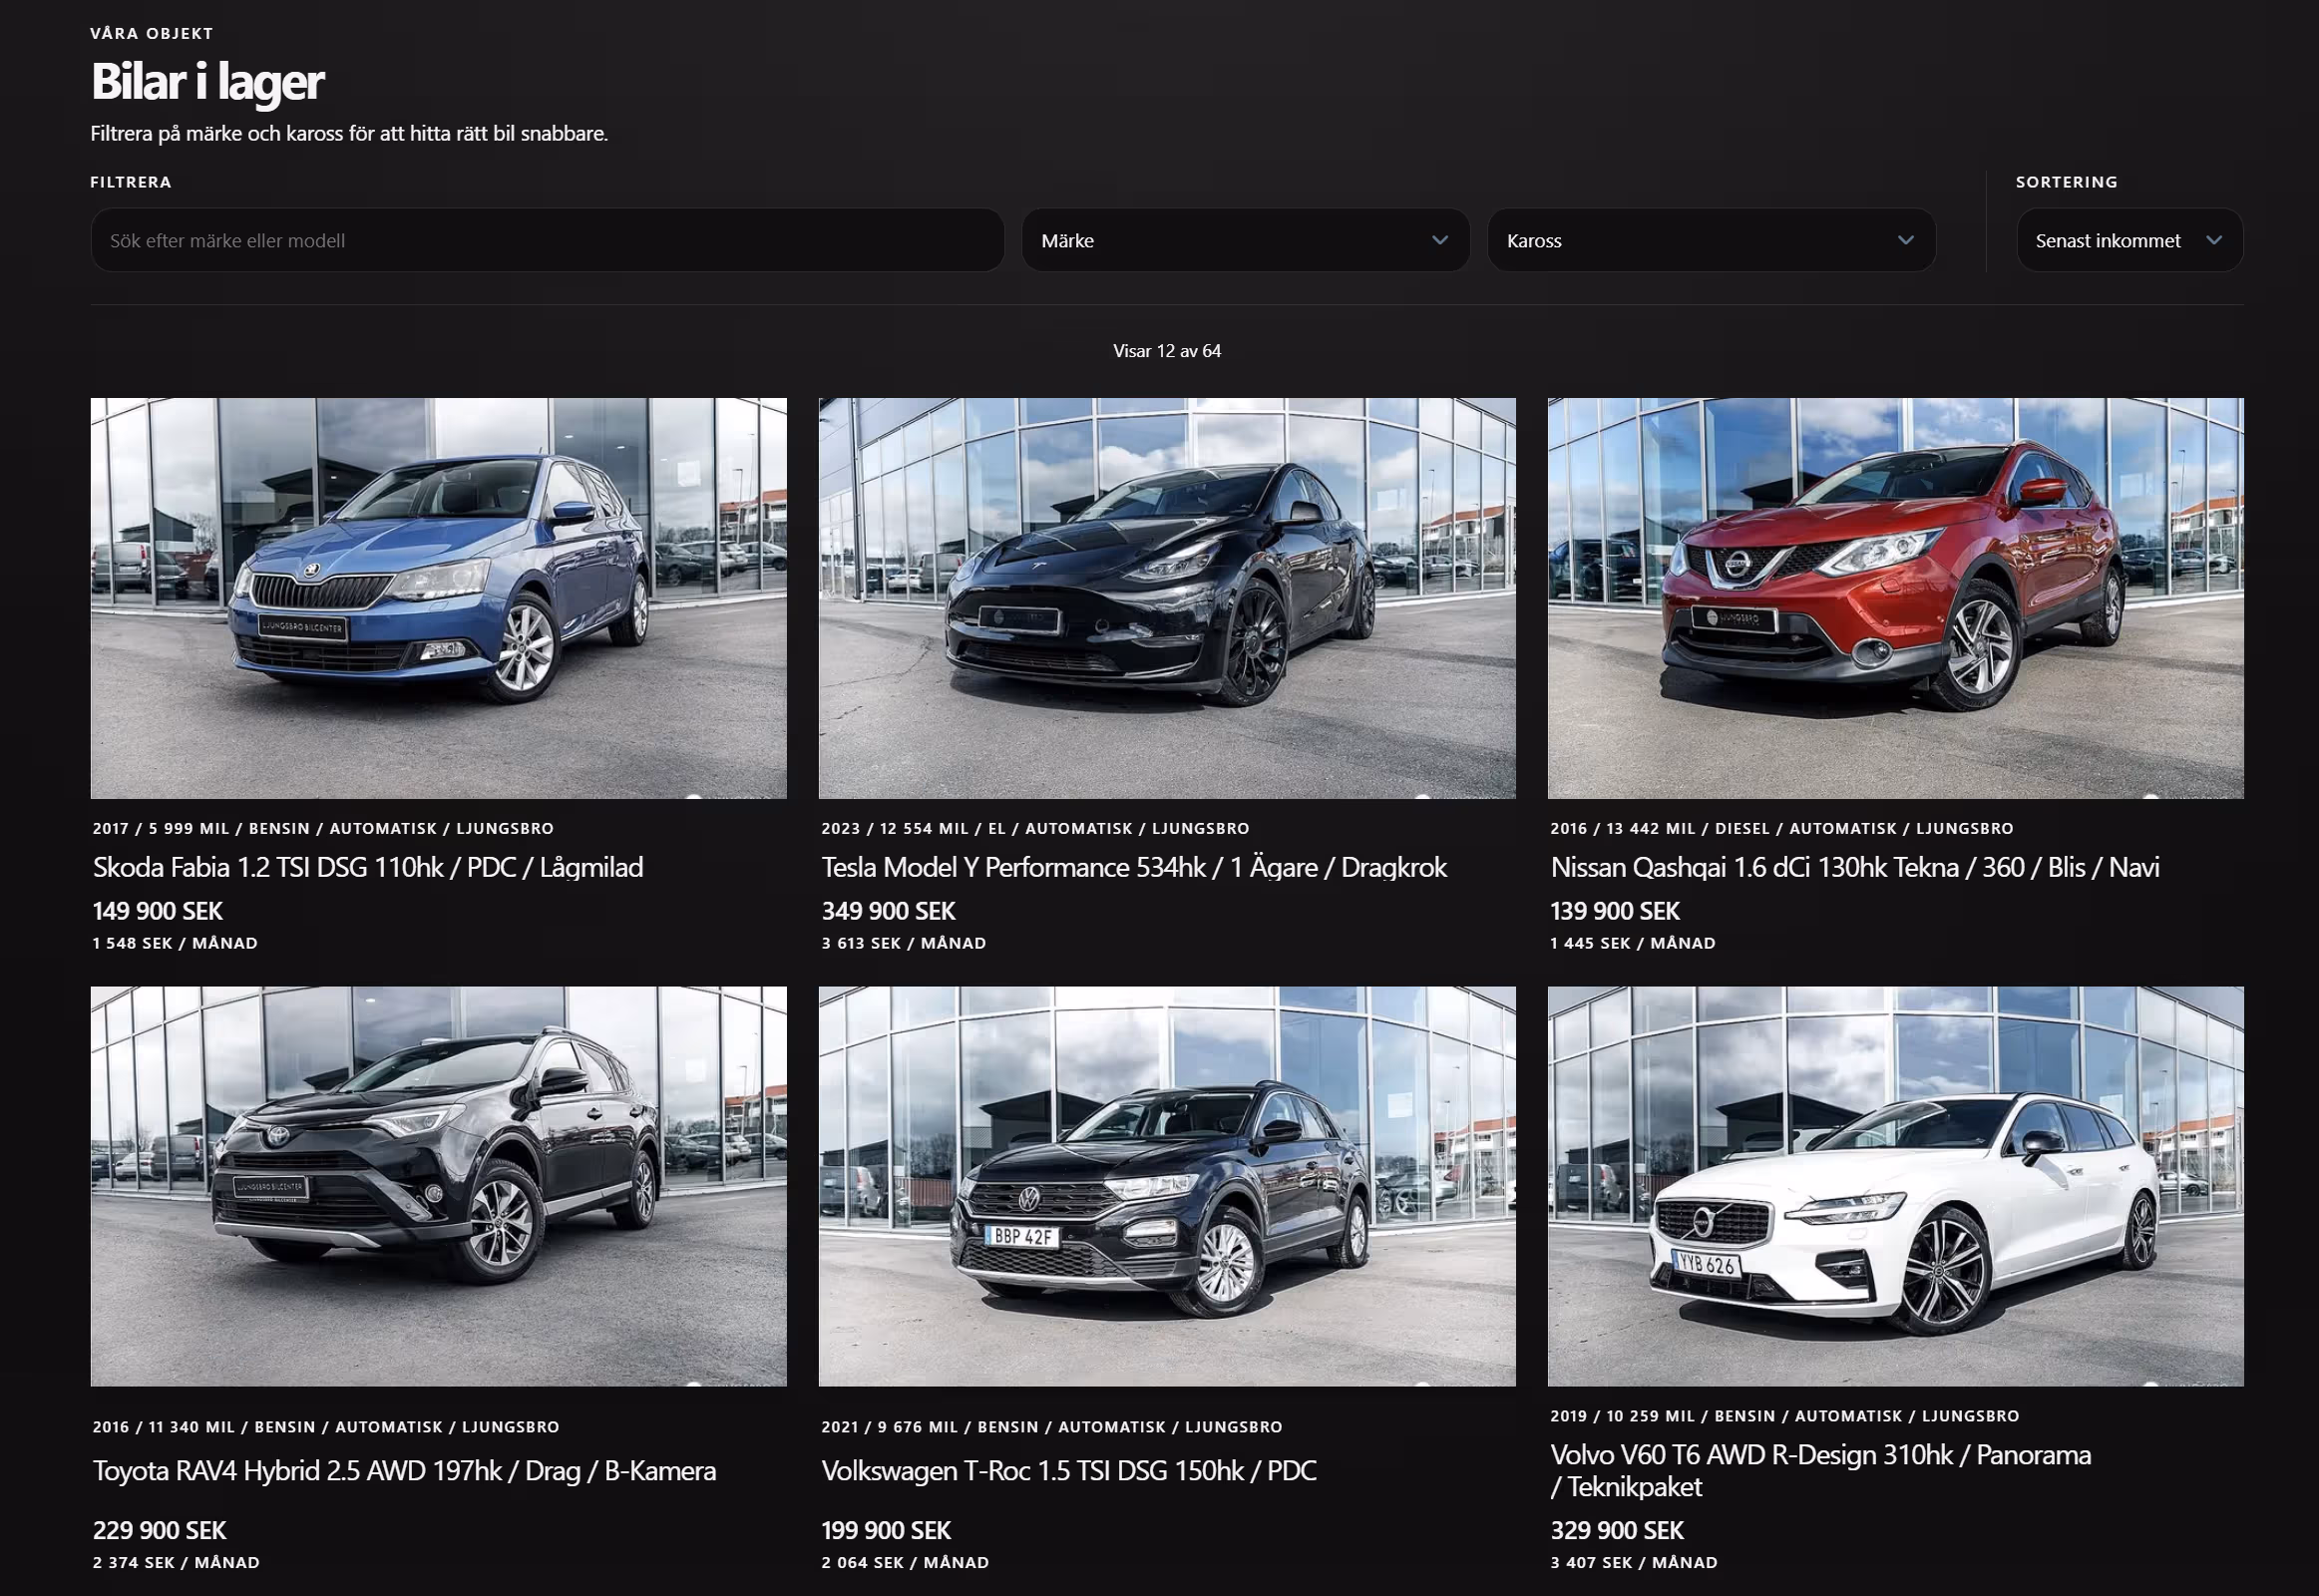Open the red Nissan Qashqai photo
2319x1596 pixels.
pyautogui.click(x=1894, y=597)
